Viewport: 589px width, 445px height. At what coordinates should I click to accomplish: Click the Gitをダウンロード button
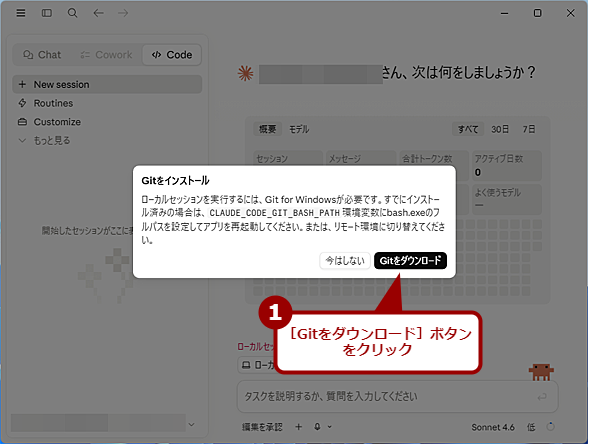tap(410, 261)
